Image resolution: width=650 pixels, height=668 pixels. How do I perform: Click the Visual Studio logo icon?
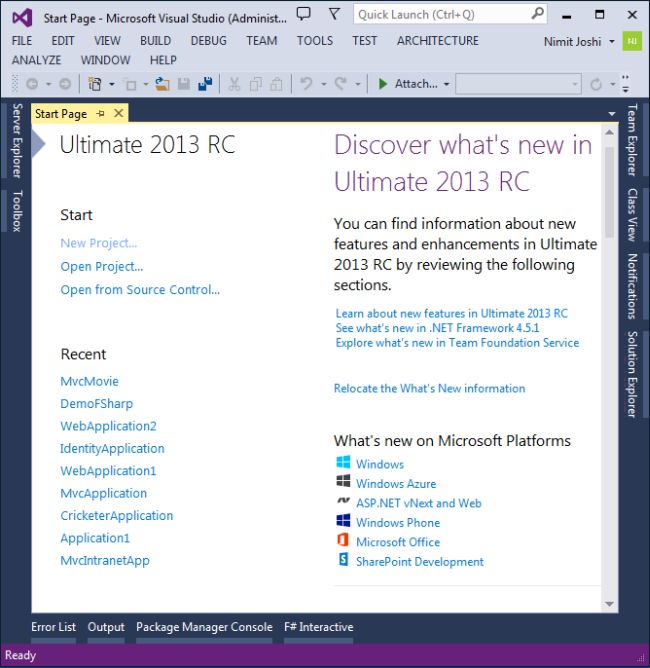22,18
